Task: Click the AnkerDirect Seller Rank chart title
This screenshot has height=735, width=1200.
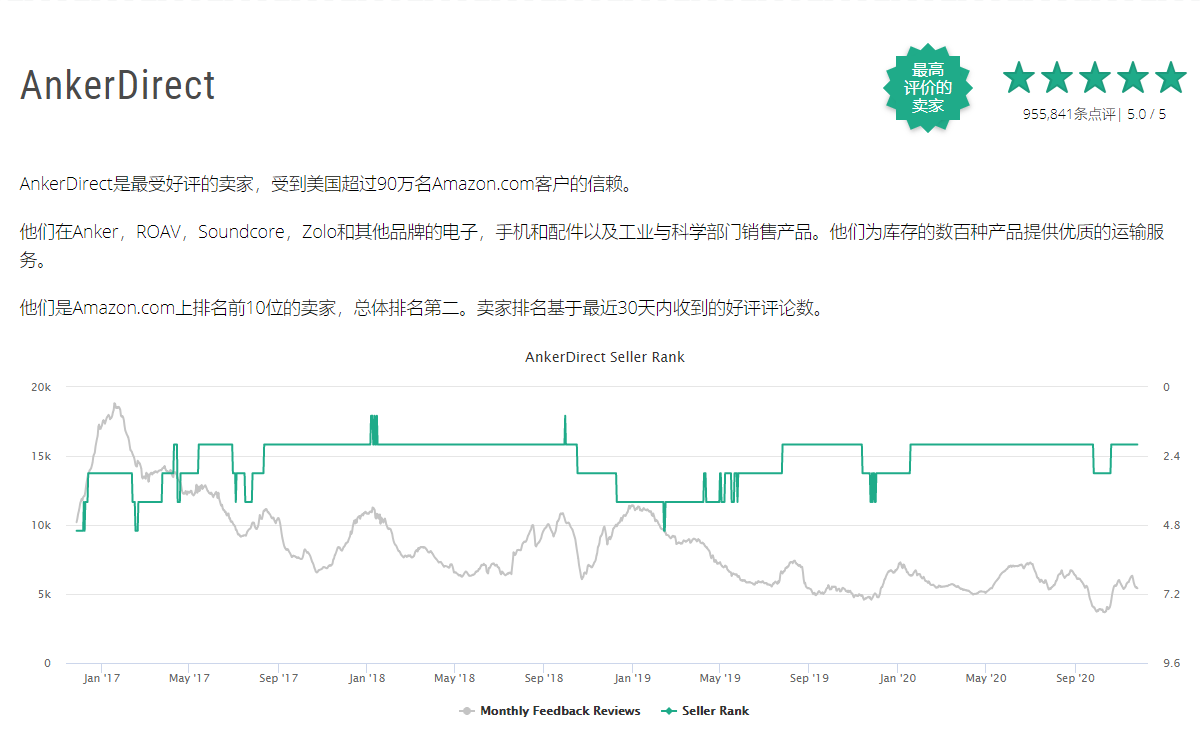Action: click(x=604, y=356)
